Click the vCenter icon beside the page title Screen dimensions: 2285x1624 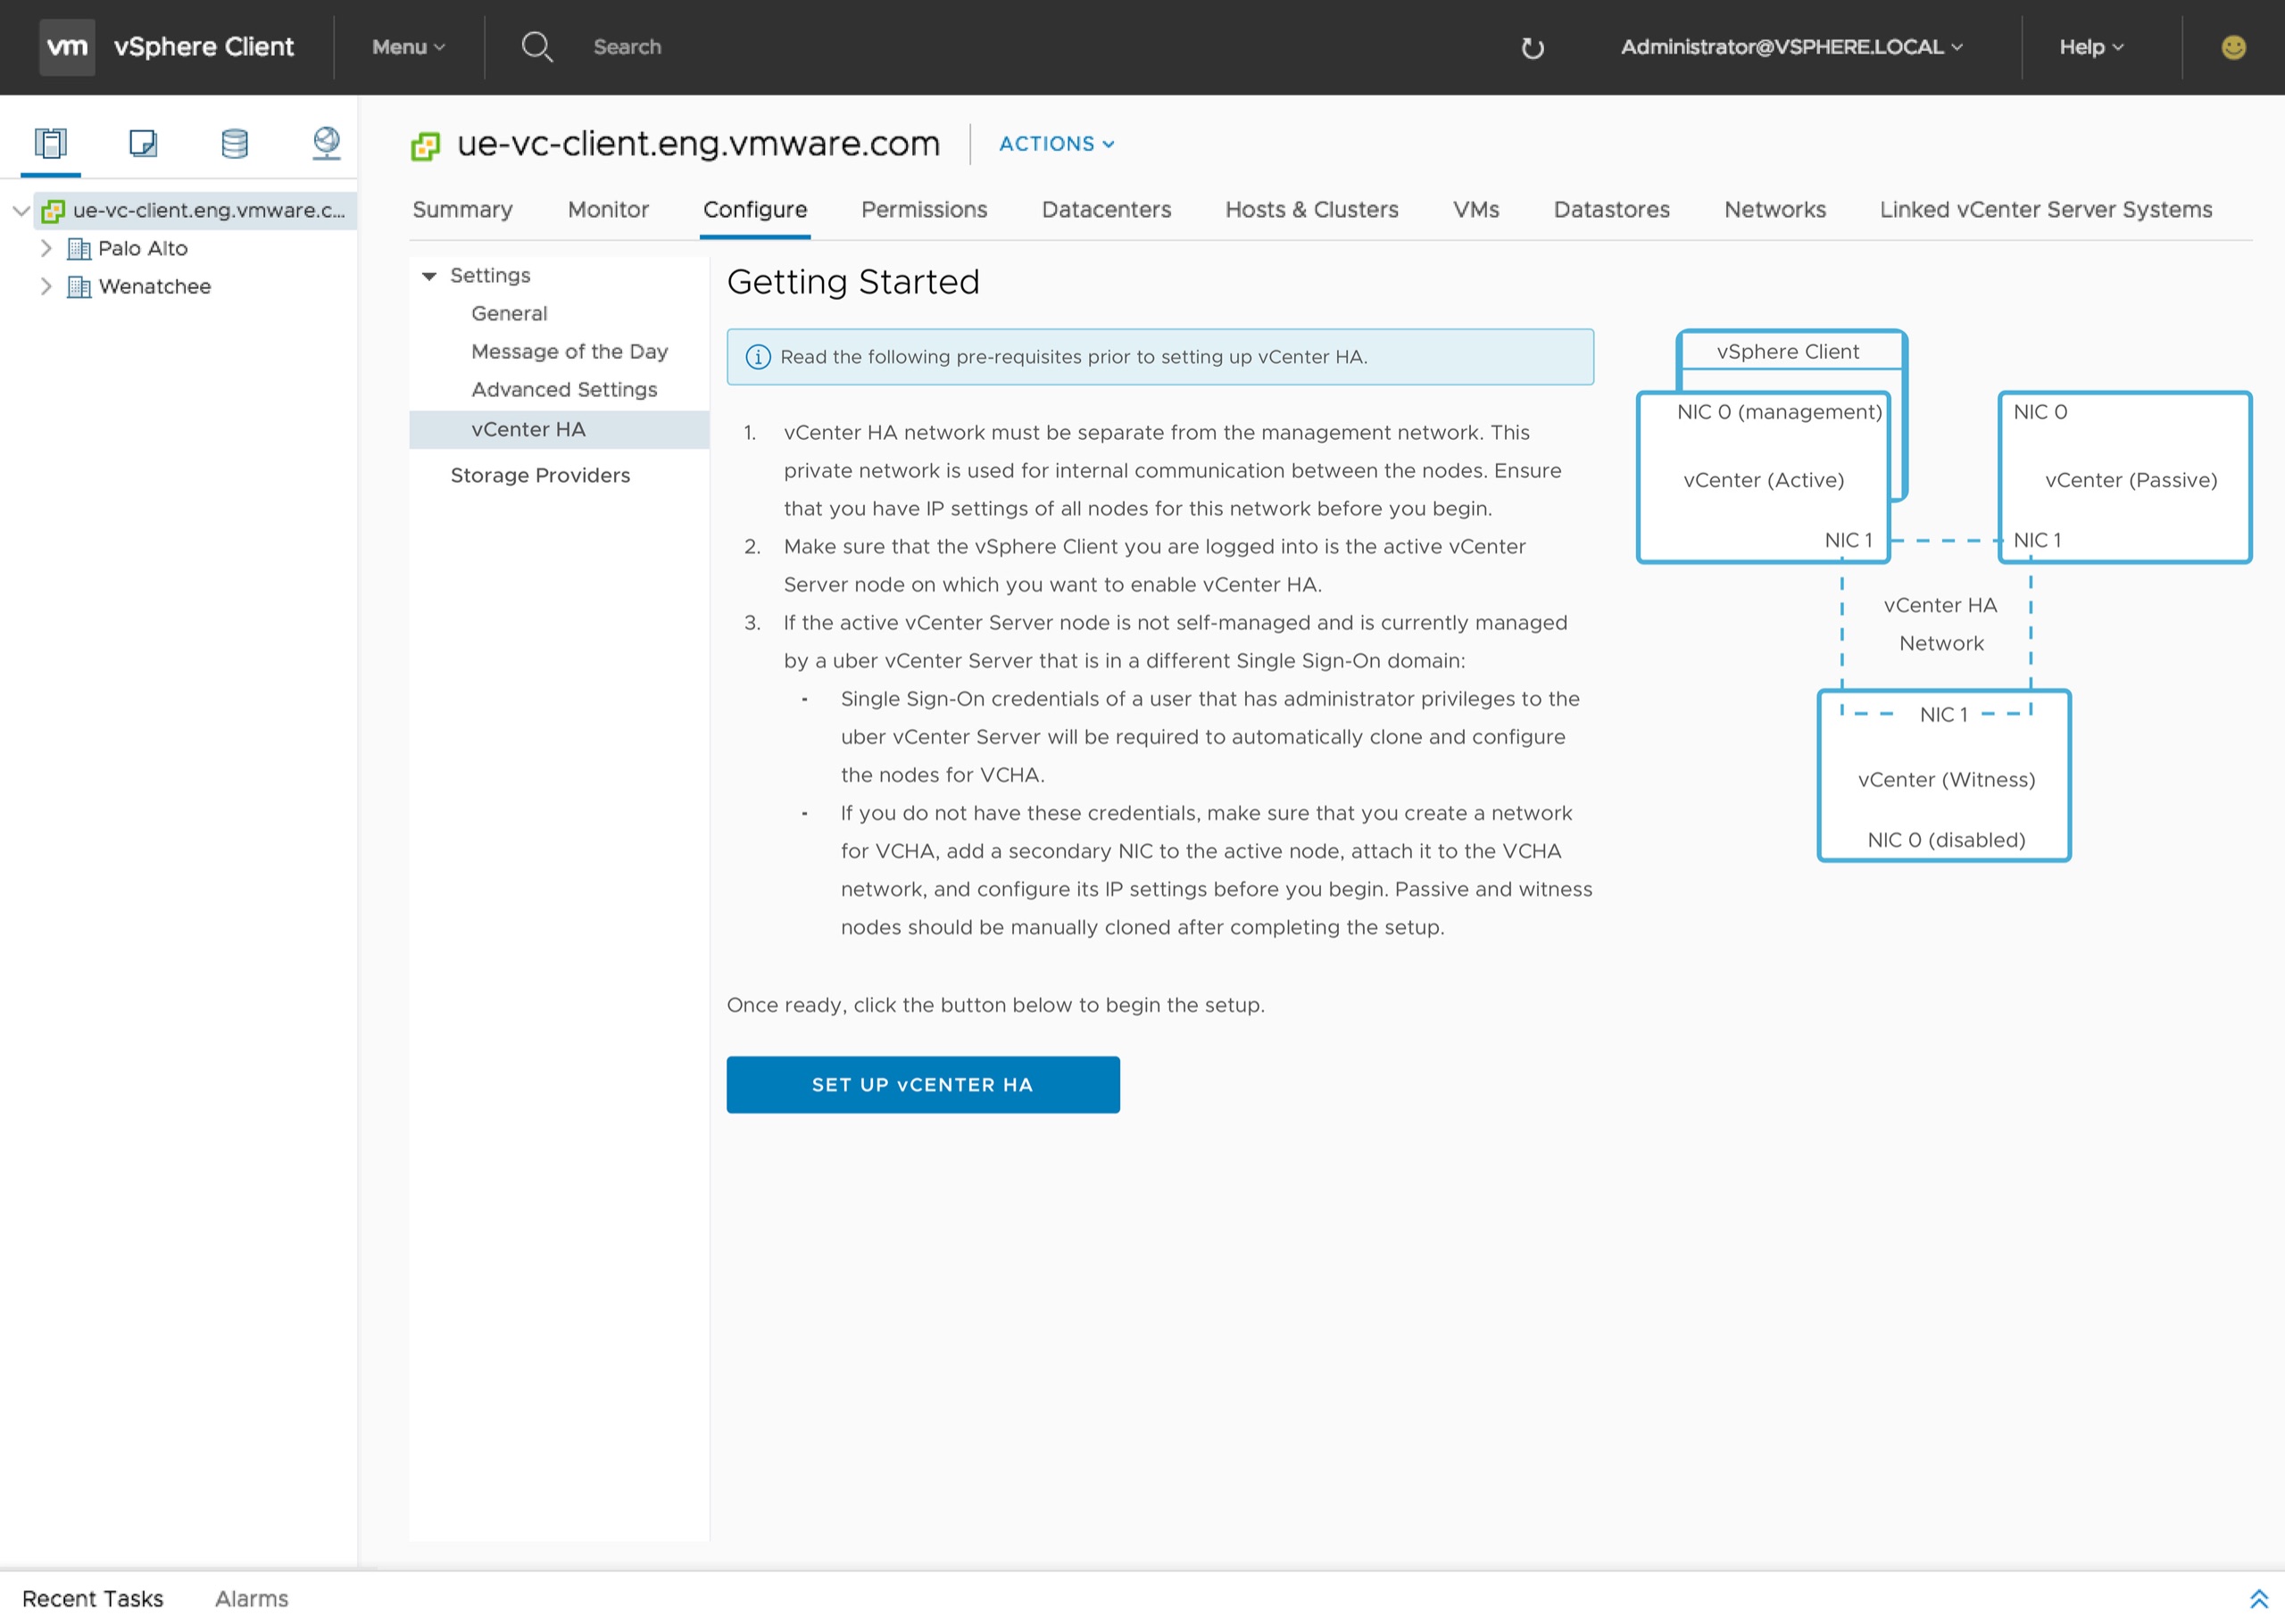[x=426, y=146]
